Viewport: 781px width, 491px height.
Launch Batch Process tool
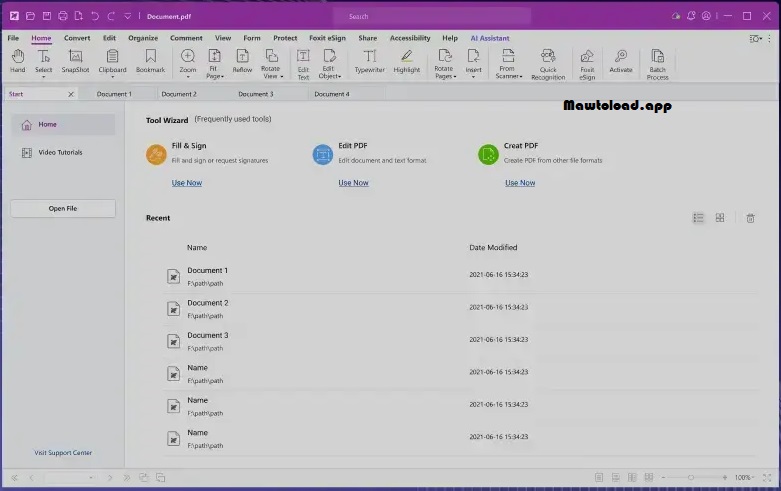[657, 64]
